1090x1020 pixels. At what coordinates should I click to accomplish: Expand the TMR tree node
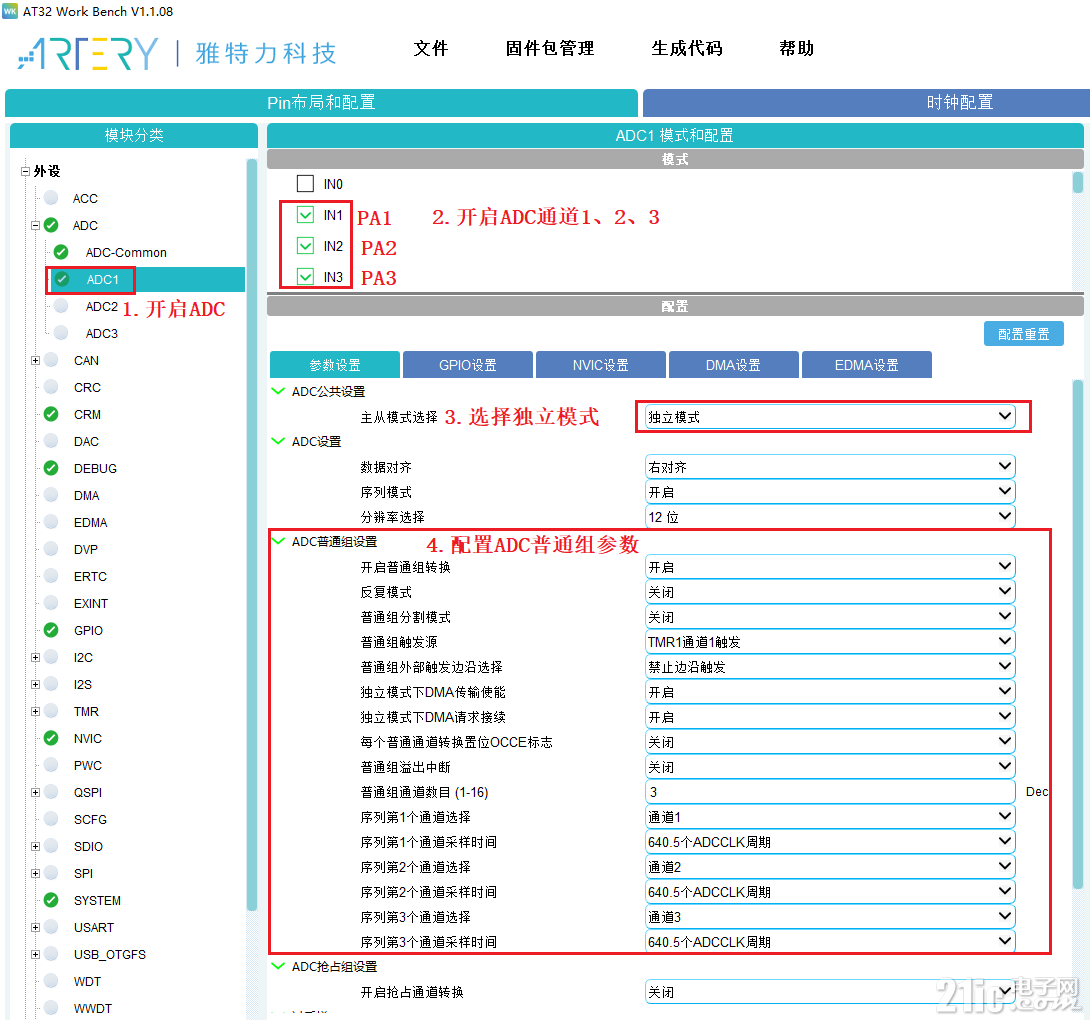(35, 711)
